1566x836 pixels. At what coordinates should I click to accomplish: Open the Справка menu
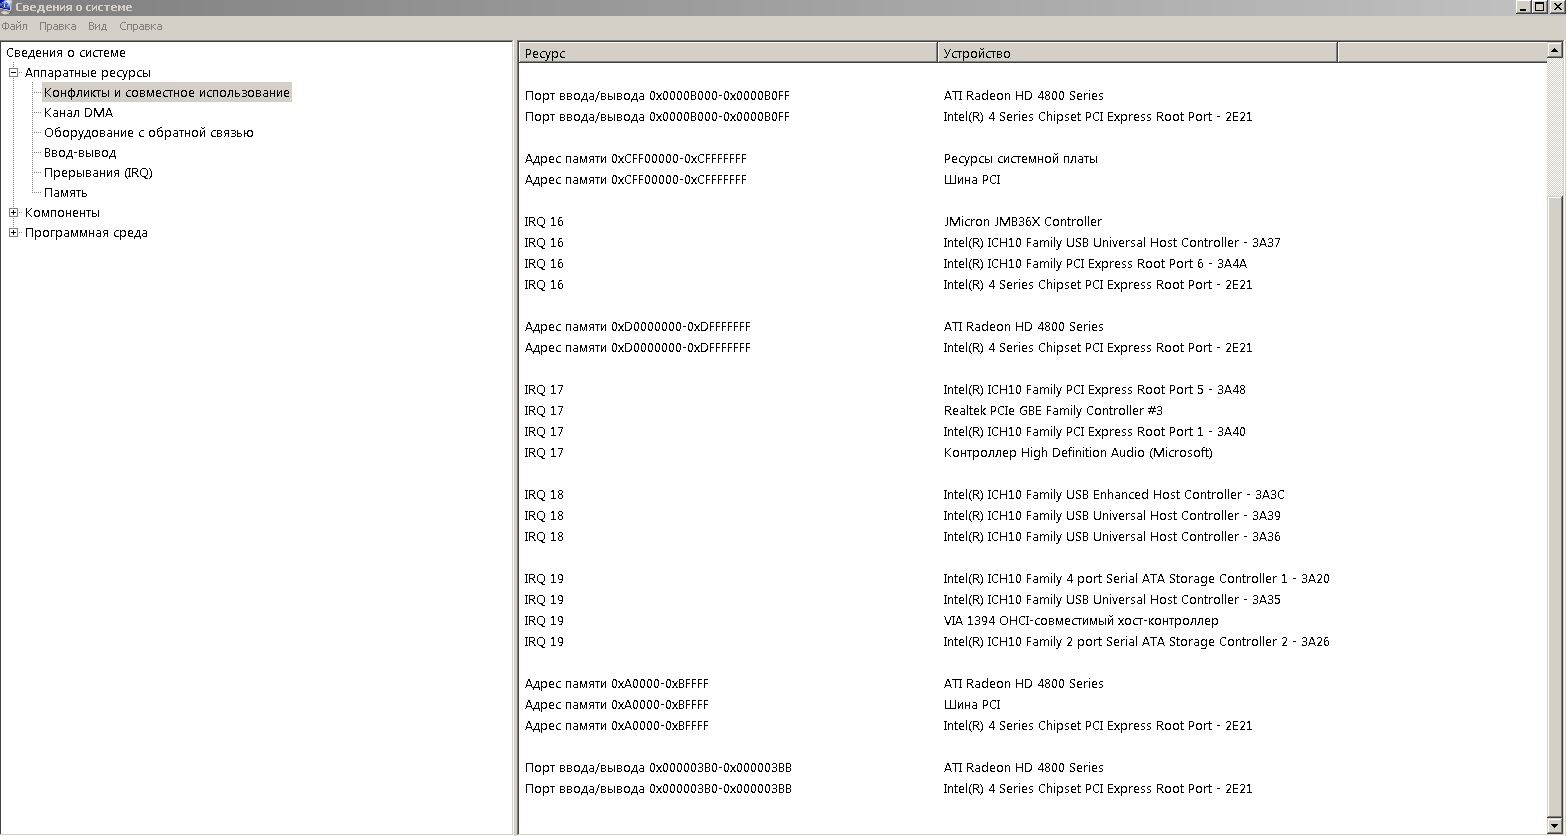pos(141,26)
